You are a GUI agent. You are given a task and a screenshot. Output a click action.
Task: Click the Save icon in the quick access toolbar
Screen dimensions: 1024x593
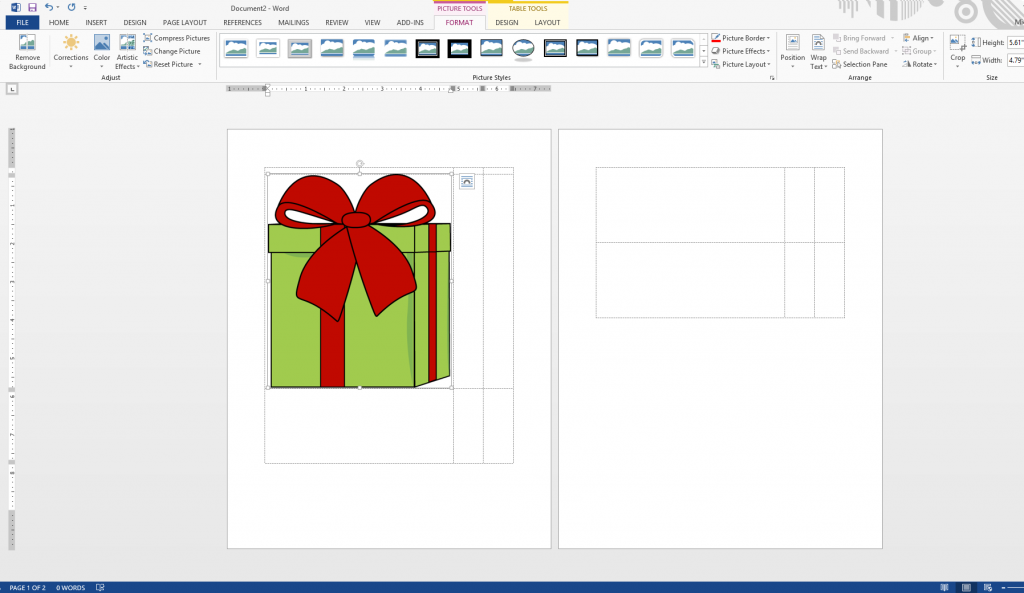(32, 7)
